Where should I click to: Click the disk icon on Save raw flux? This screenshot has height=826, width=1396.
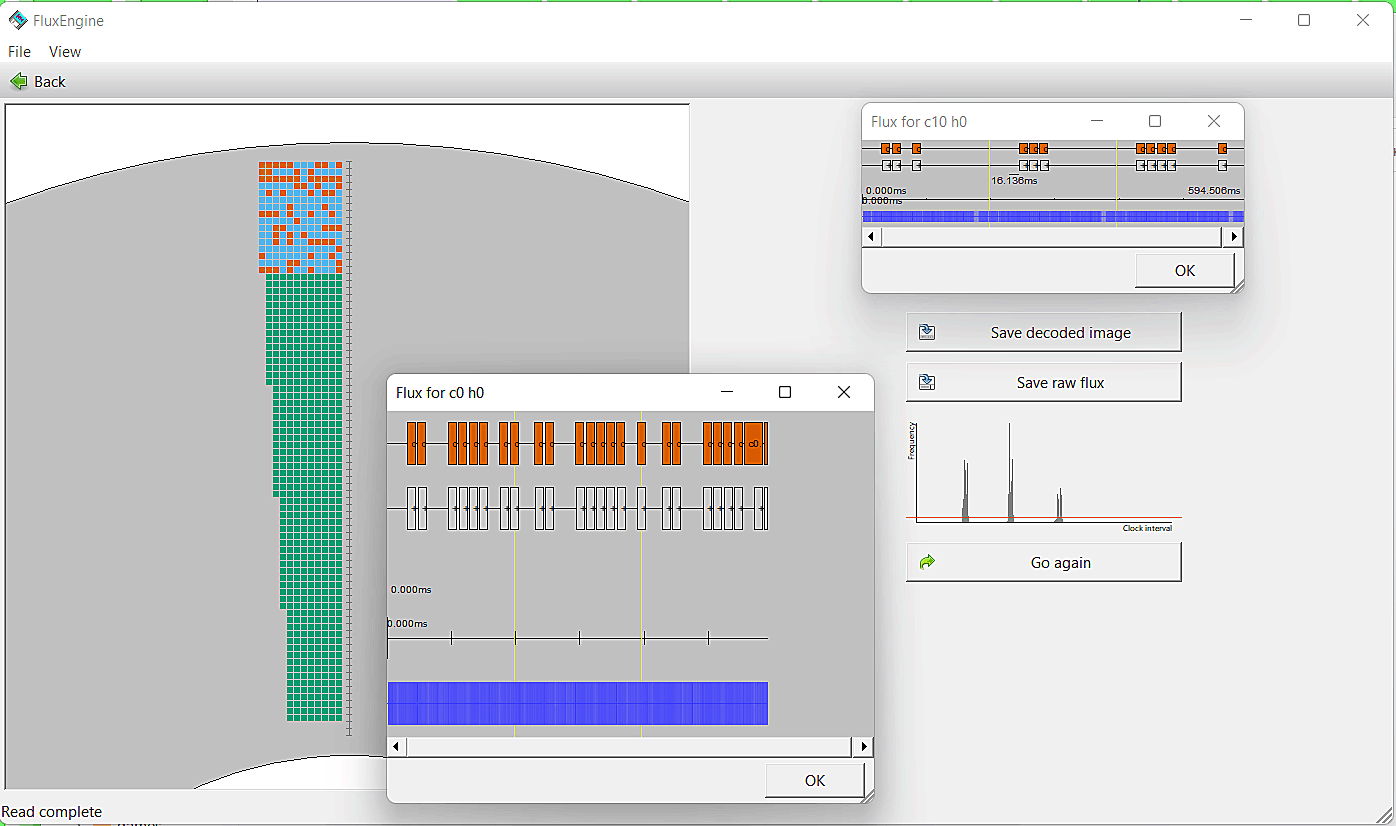coord(927,382)
